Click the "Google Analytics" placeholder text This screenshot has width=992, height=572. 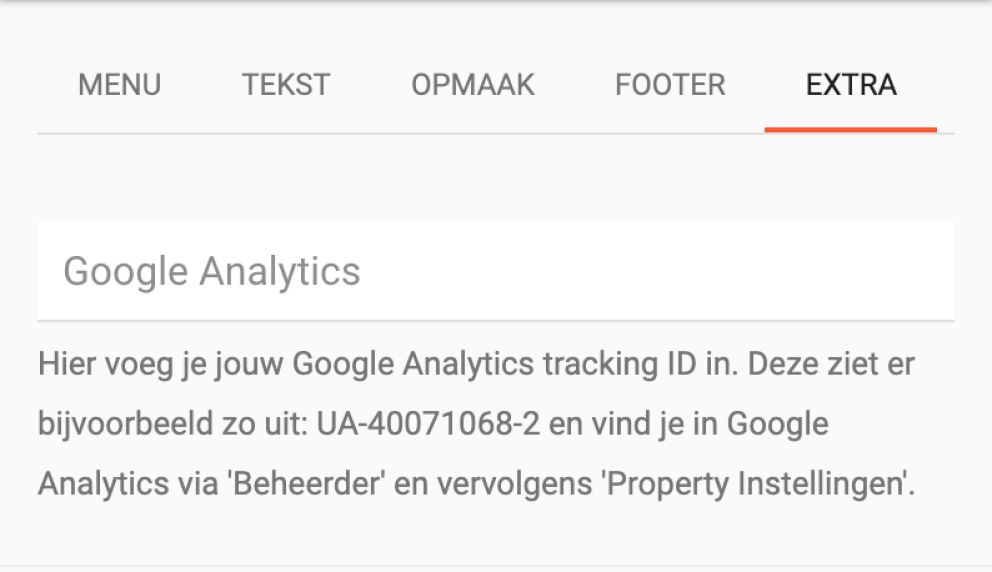pyautogui.click(x=212, y=271)
